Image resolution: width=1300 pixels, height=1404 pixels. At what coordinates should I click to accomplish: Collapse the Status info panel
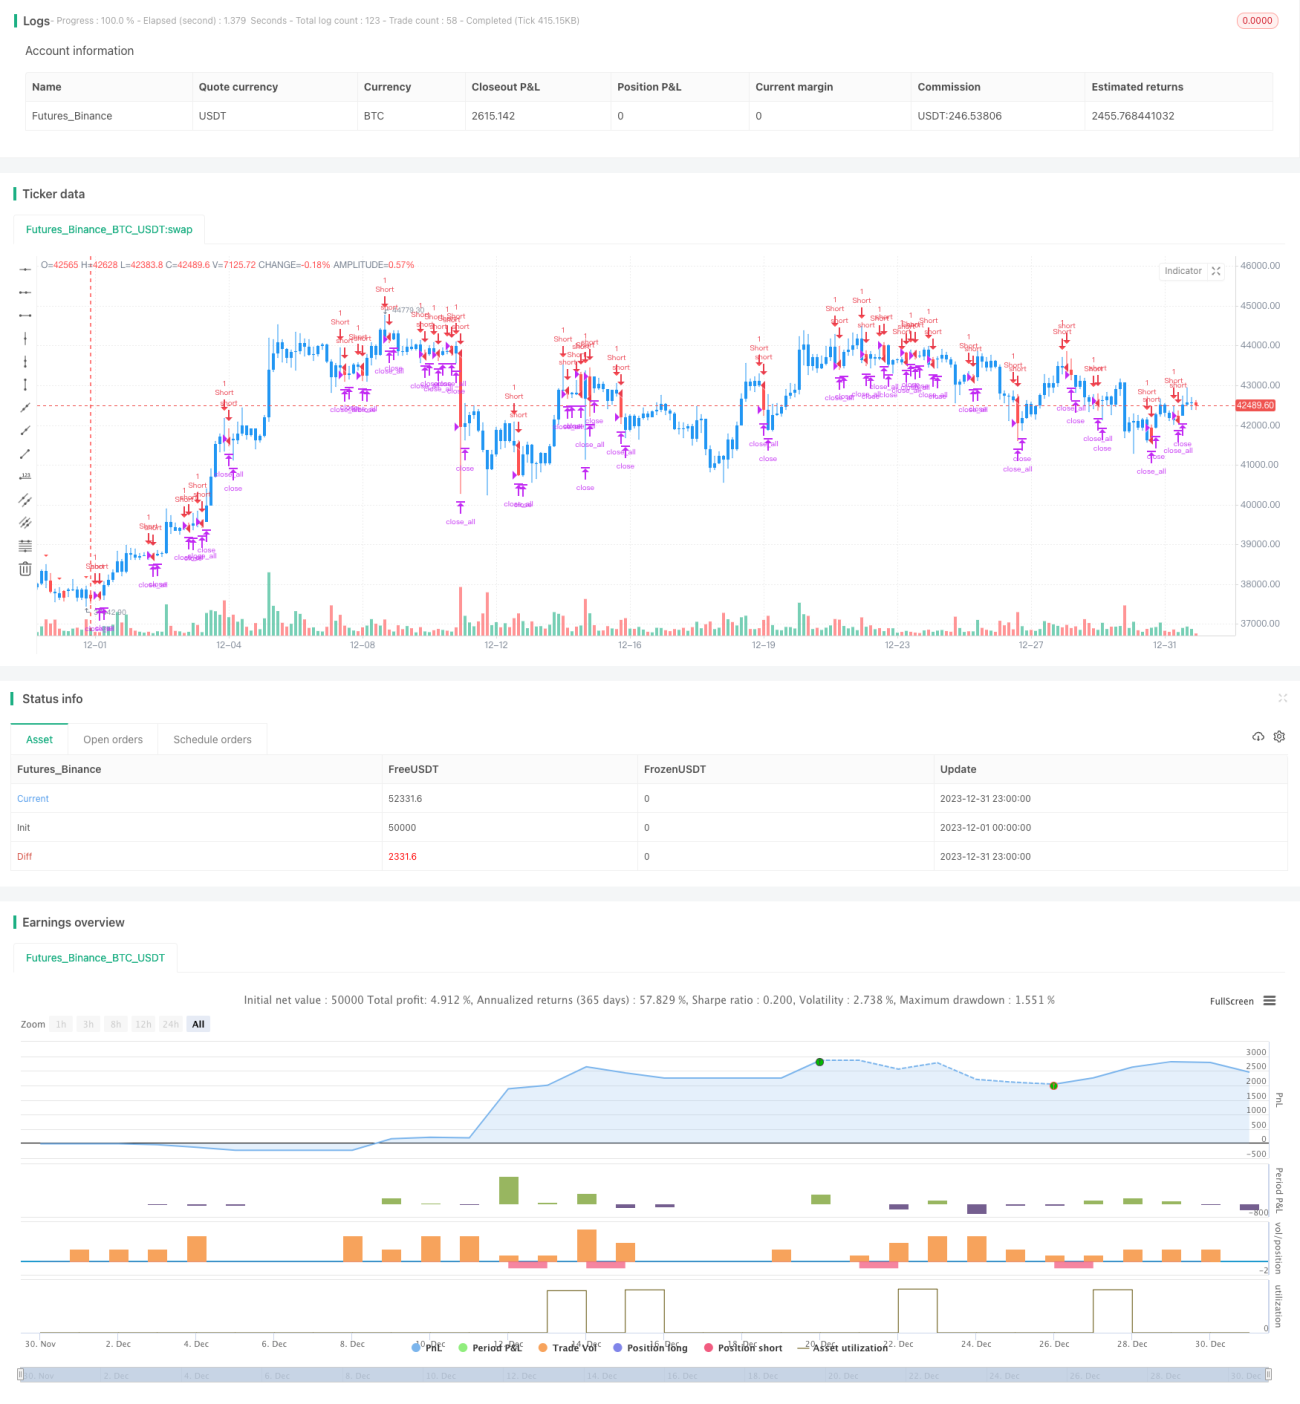click(x=1282, y=698)
